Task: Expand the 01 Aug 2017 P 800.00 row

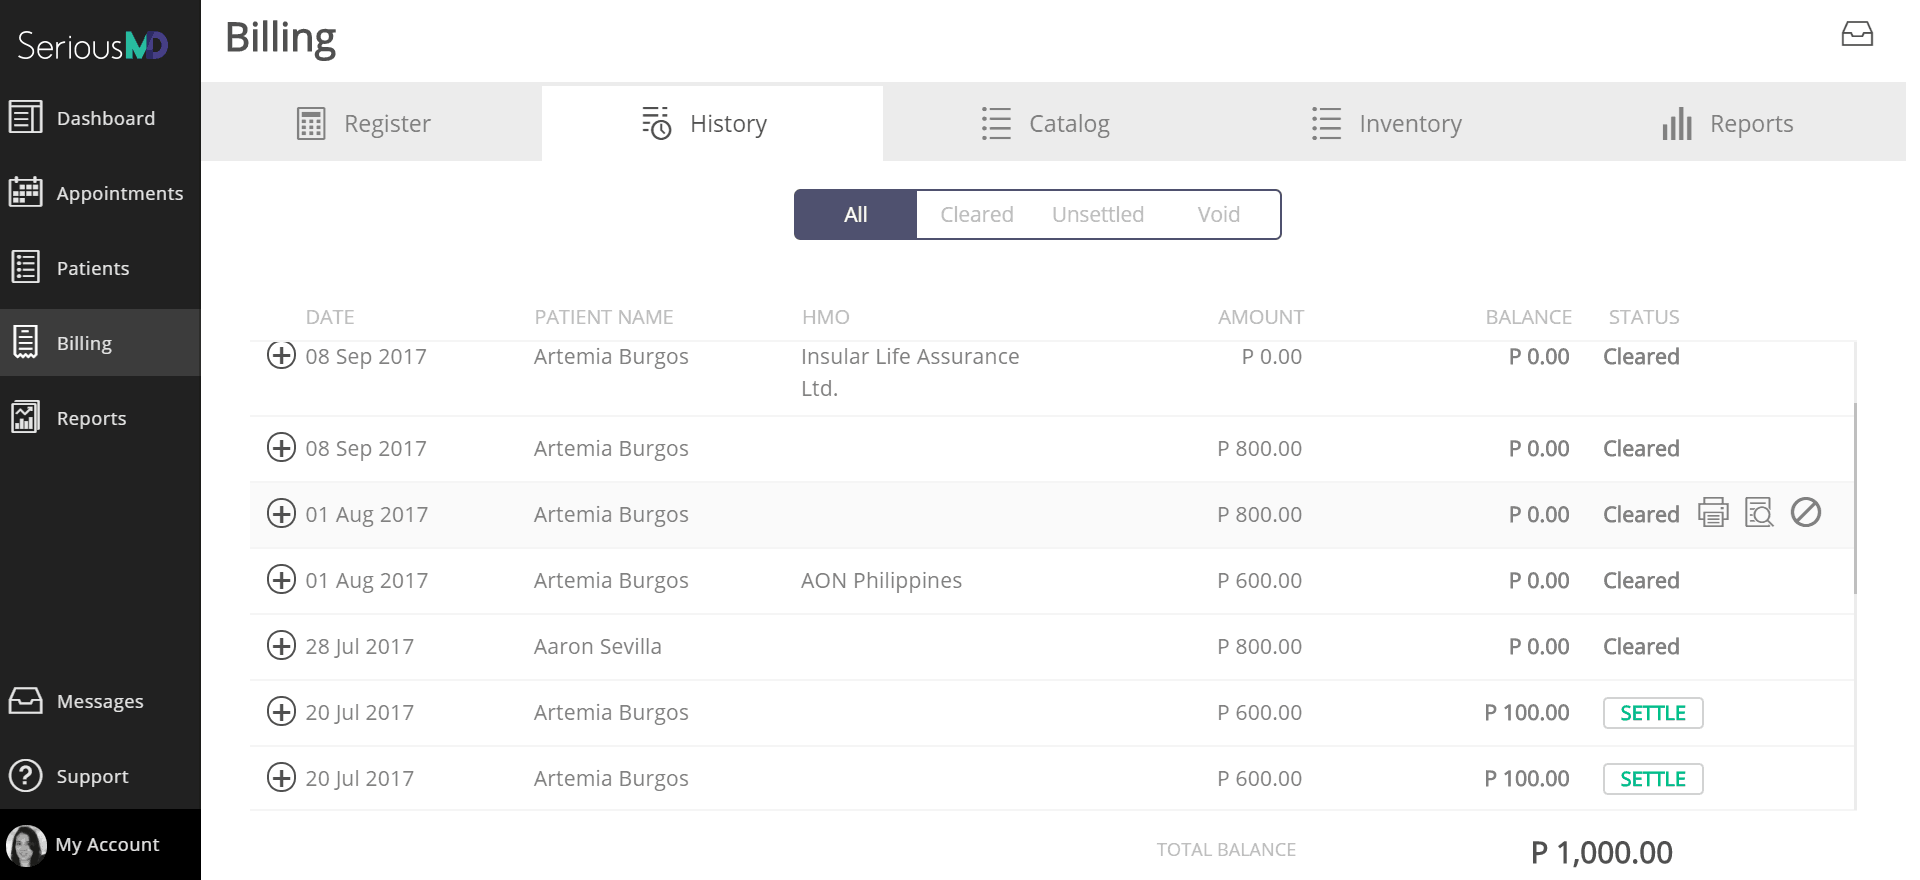Action: point(281,513)
